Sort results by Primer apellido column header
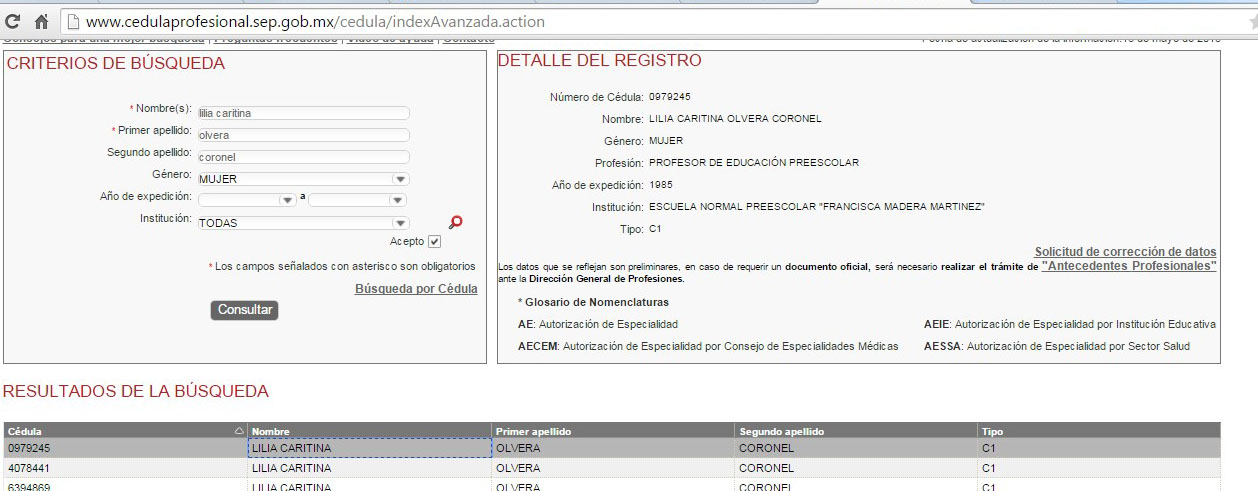 click(x=533, y=431)
